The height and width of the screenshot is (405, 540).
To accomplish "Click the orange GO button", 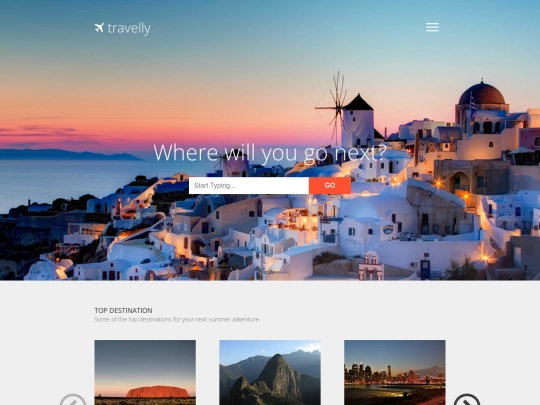I will (x=330, y=186).
